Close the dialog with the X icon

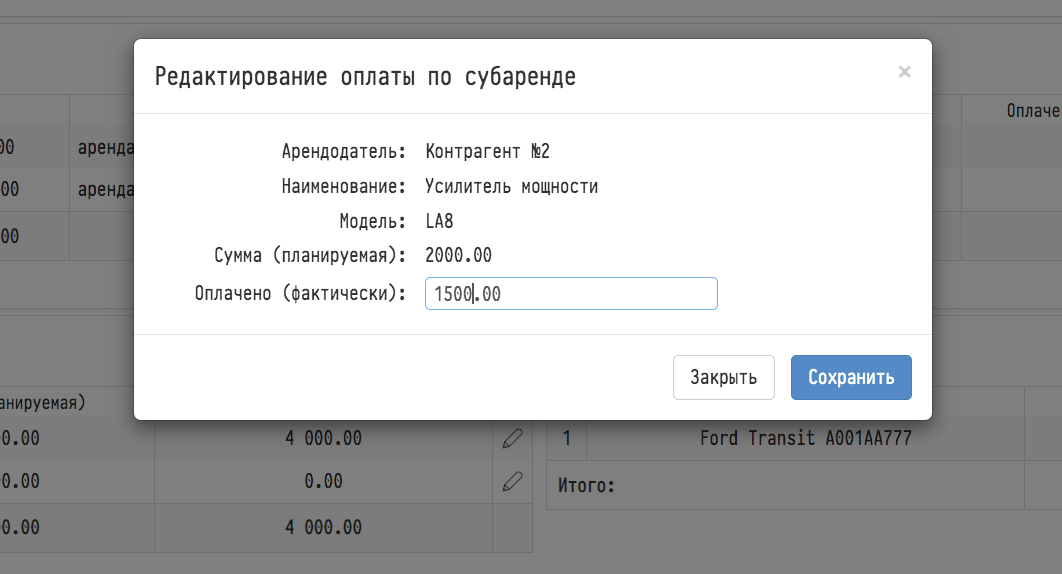[904, 72]
